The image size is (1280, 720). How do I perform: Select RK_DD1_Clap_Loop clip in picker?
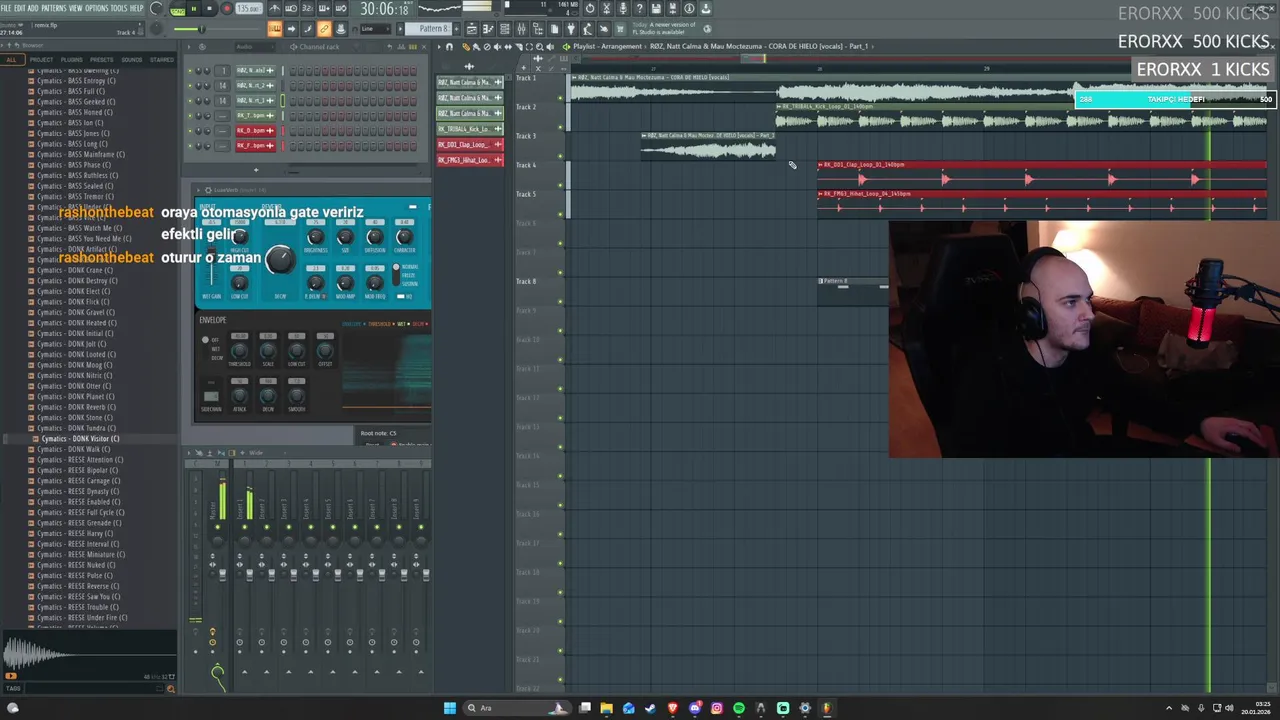(470, 145)
